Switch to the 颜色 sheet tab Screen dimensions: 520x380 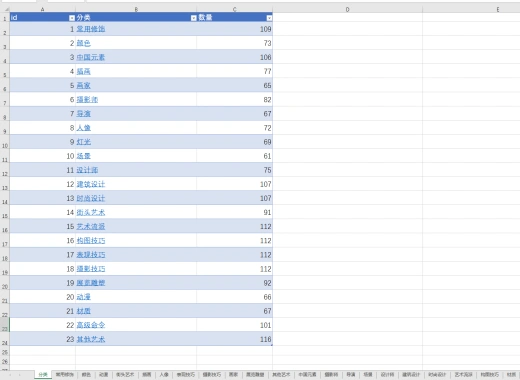(x=86, y=375)
